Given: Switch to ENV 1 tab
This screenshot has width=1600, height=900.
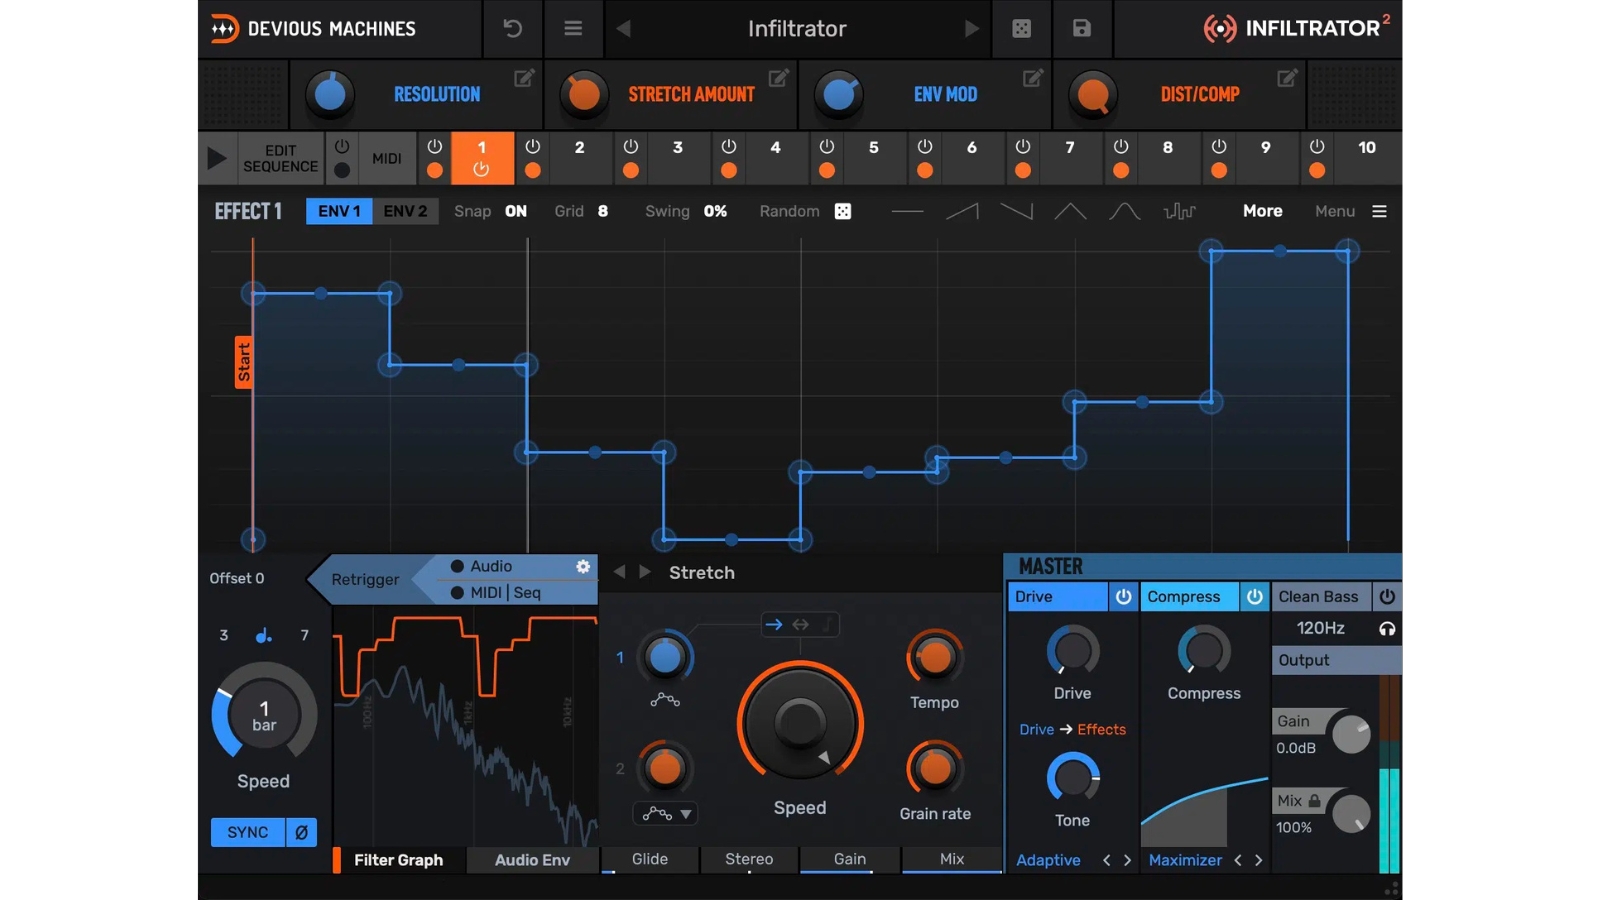Looking at the screenshot, I should click(x=339, y=211).
